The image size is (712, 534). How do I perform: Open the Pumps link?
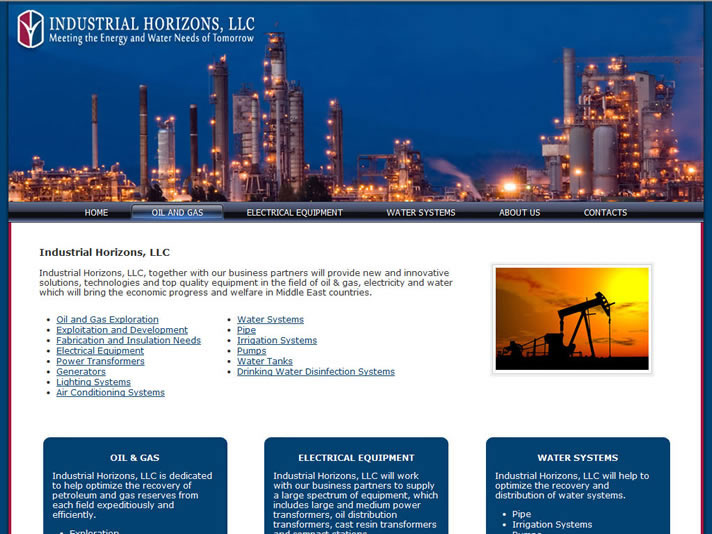[251, 351]
